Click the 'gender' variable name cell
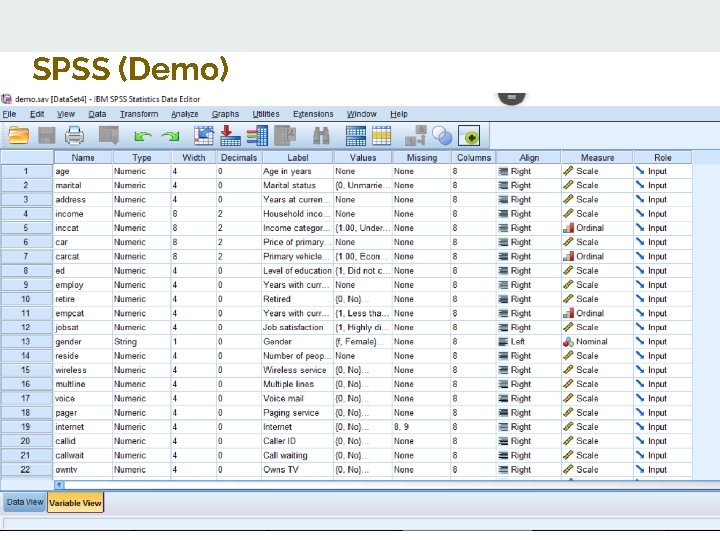The image size is (720, 540). point(83,342)
